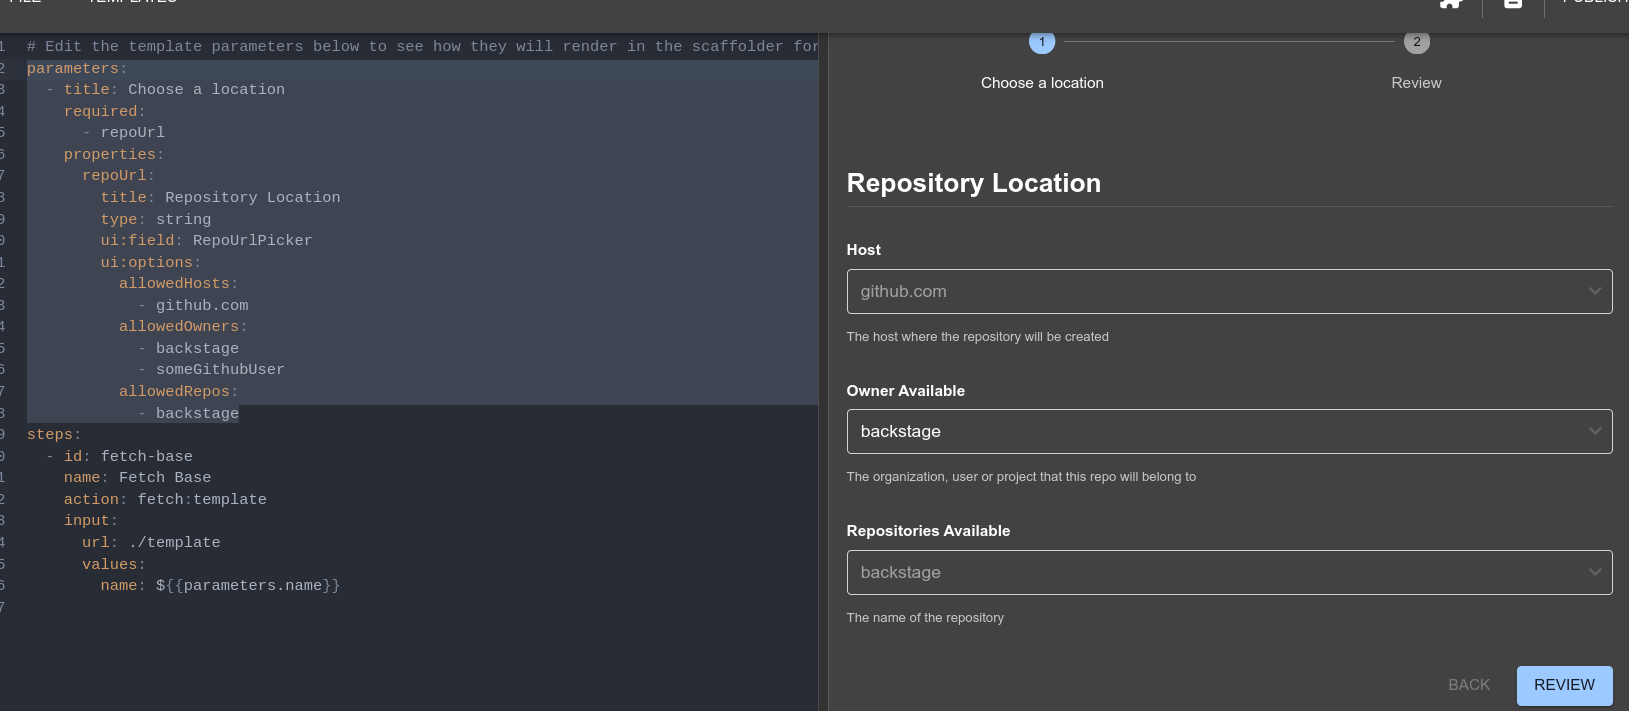Image resolution: width=1629 pixels, height=711 pixels.
Task: Click the REVIEW button
Action: tap(1563, 685)
